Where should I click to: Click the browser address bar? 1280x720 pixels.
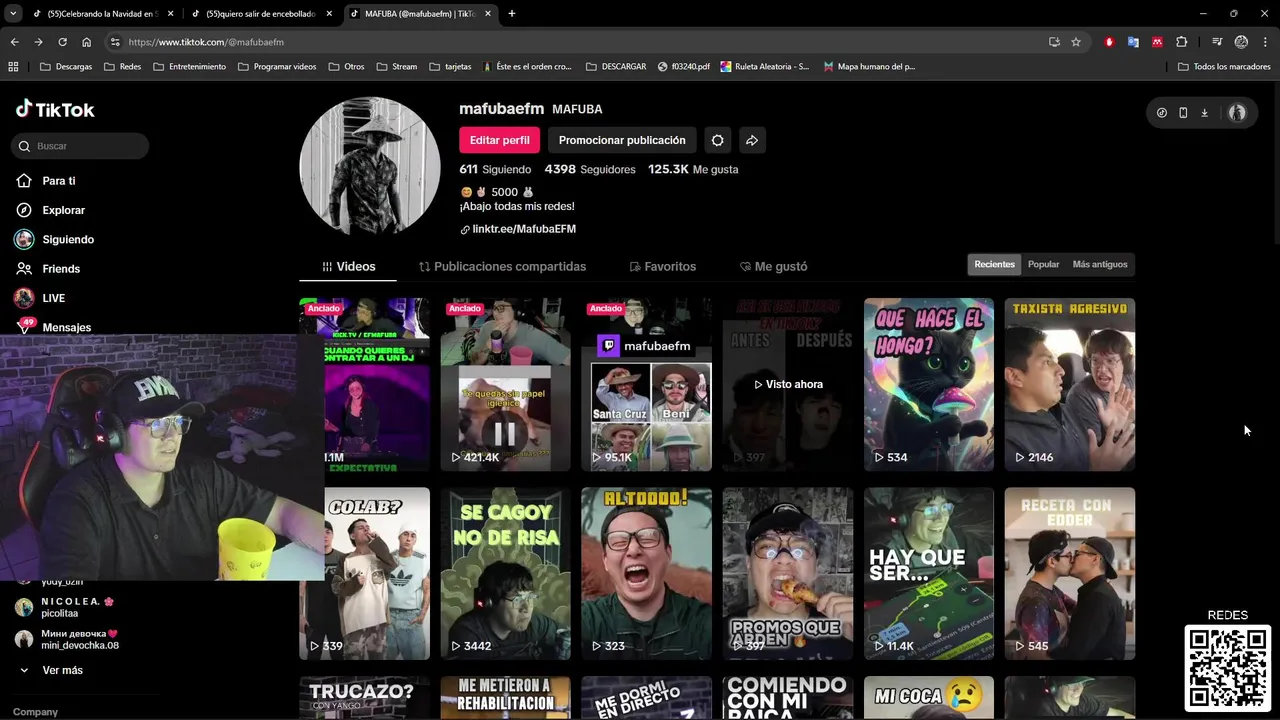pos(580,42)
